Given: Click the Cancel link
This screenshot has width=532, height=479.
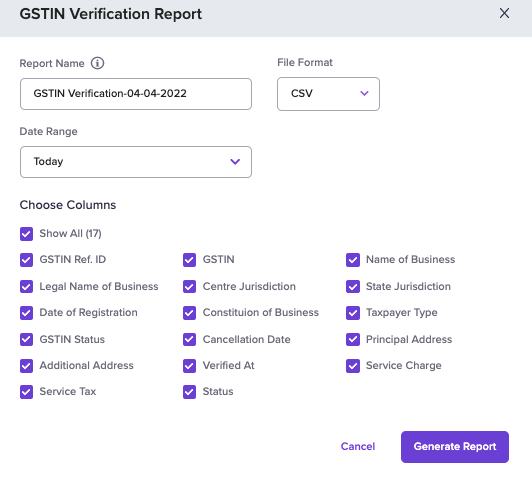Looking at the screenshot, I should point(358,446).
